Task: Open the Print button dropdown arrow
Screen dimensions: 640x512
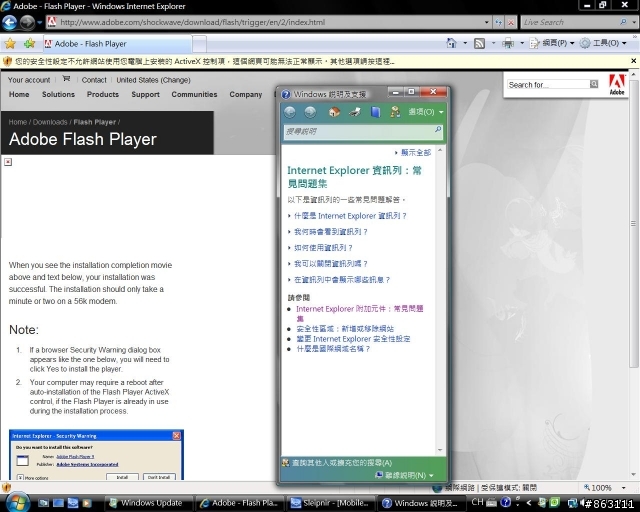Action: pyautogui.click(x=522, y=43)
